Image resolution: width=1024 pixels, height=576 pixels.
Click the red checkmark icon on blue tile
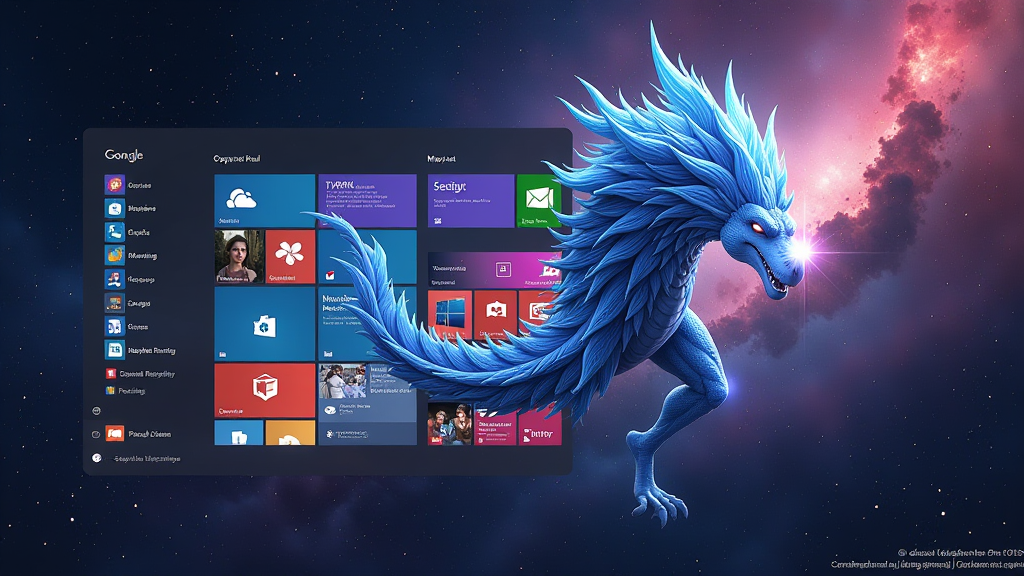(330, 276)
